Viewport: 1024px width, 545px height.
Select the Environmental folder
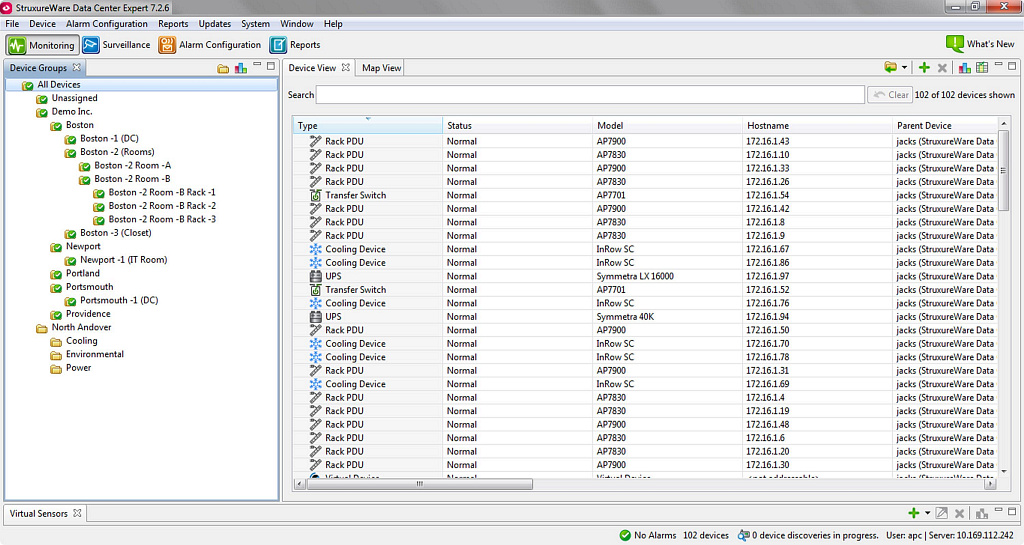click(x=95, y=354)
